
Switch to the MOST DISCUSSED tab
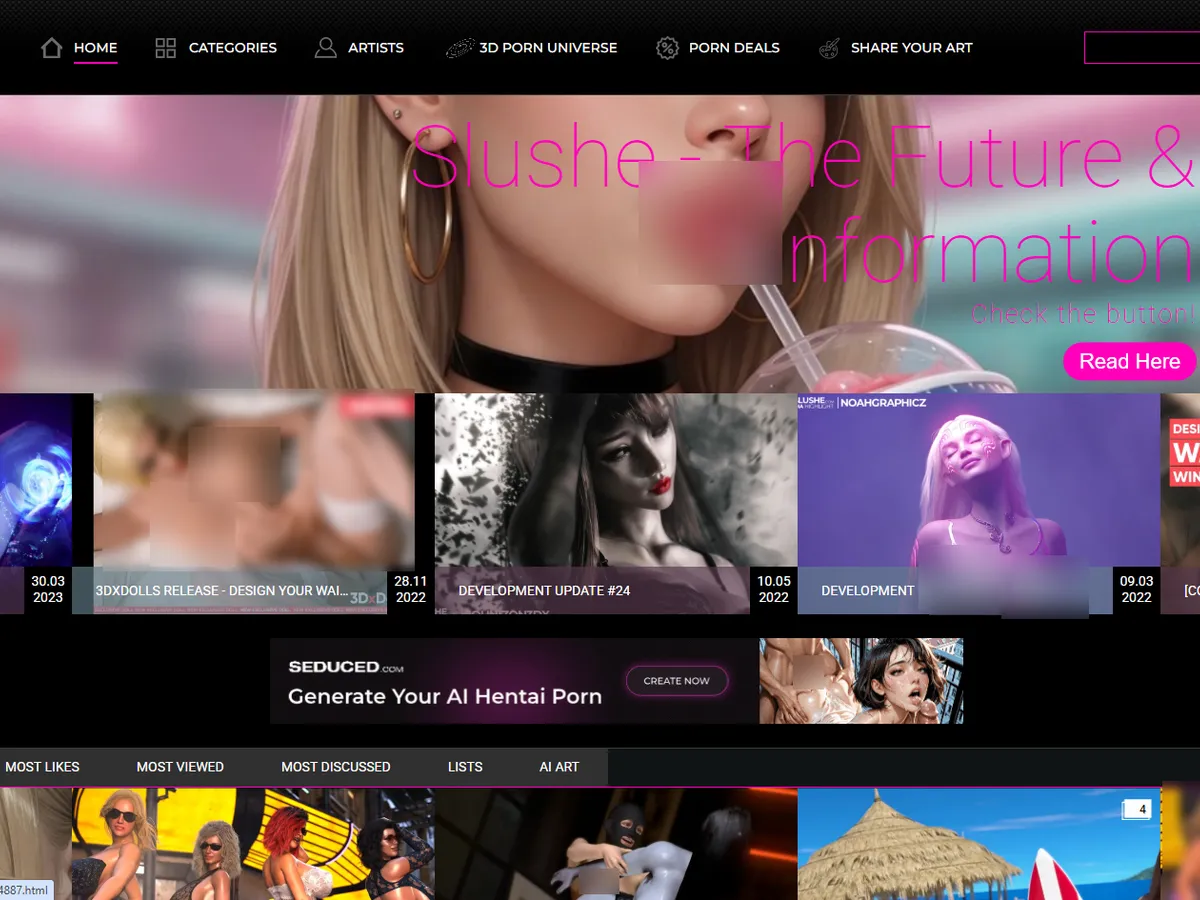[x=336, y=767]
